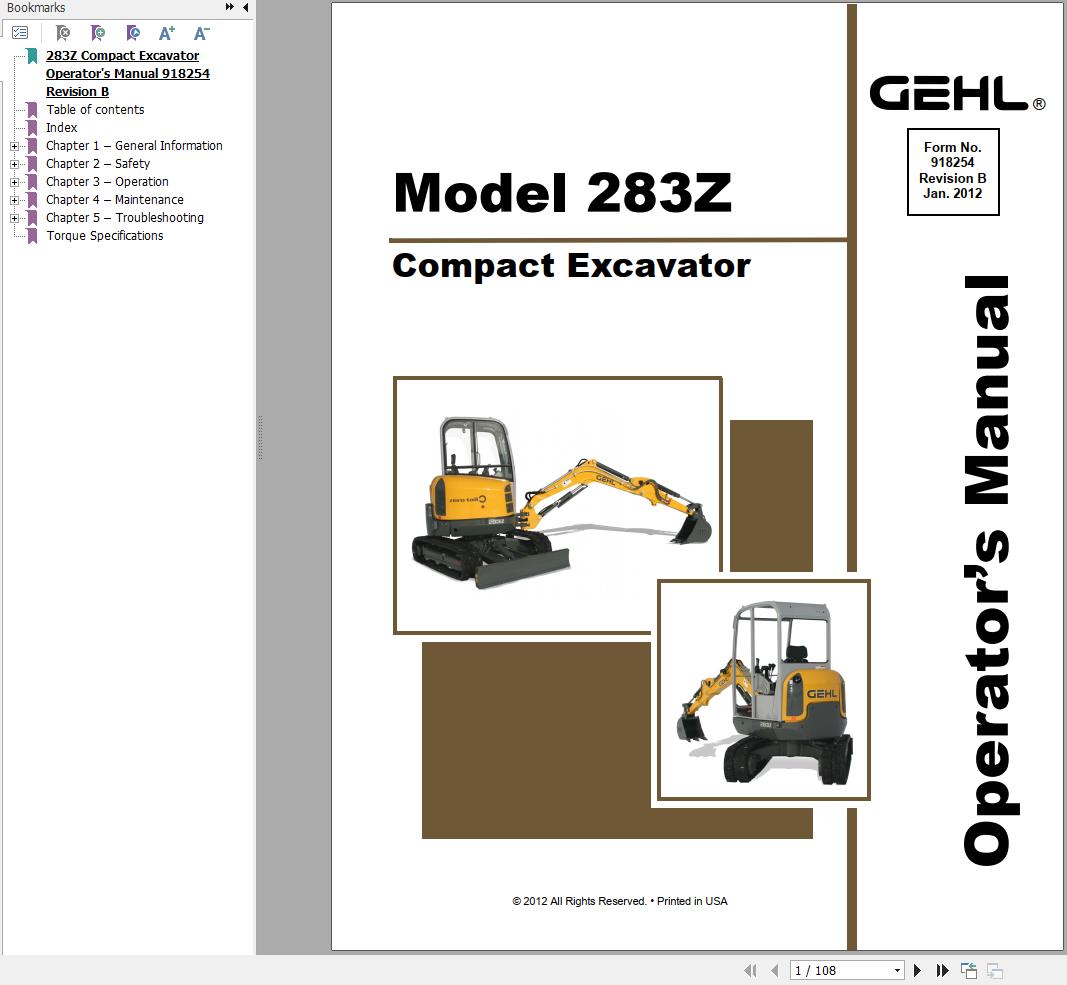Go to the next page
This screenshot has height=985, width=1067.
point(917,970)
